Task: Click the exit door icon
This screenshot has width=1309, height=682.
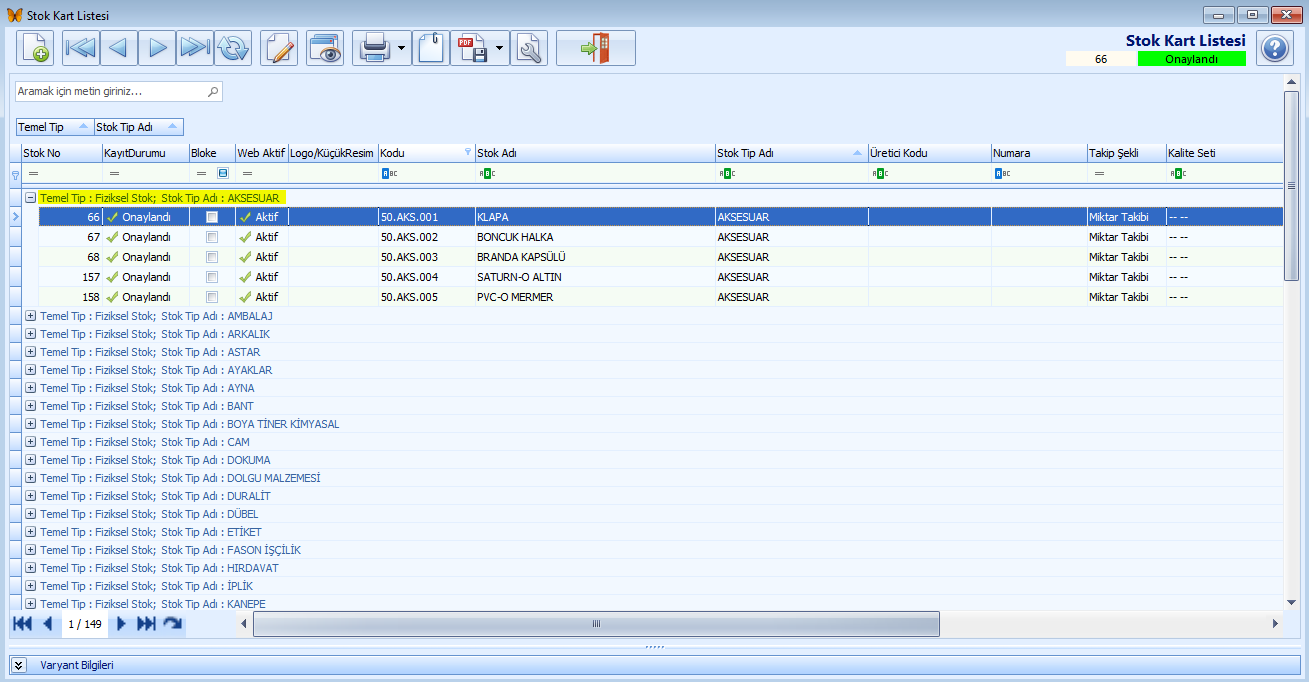Action: tap(596, 48)
